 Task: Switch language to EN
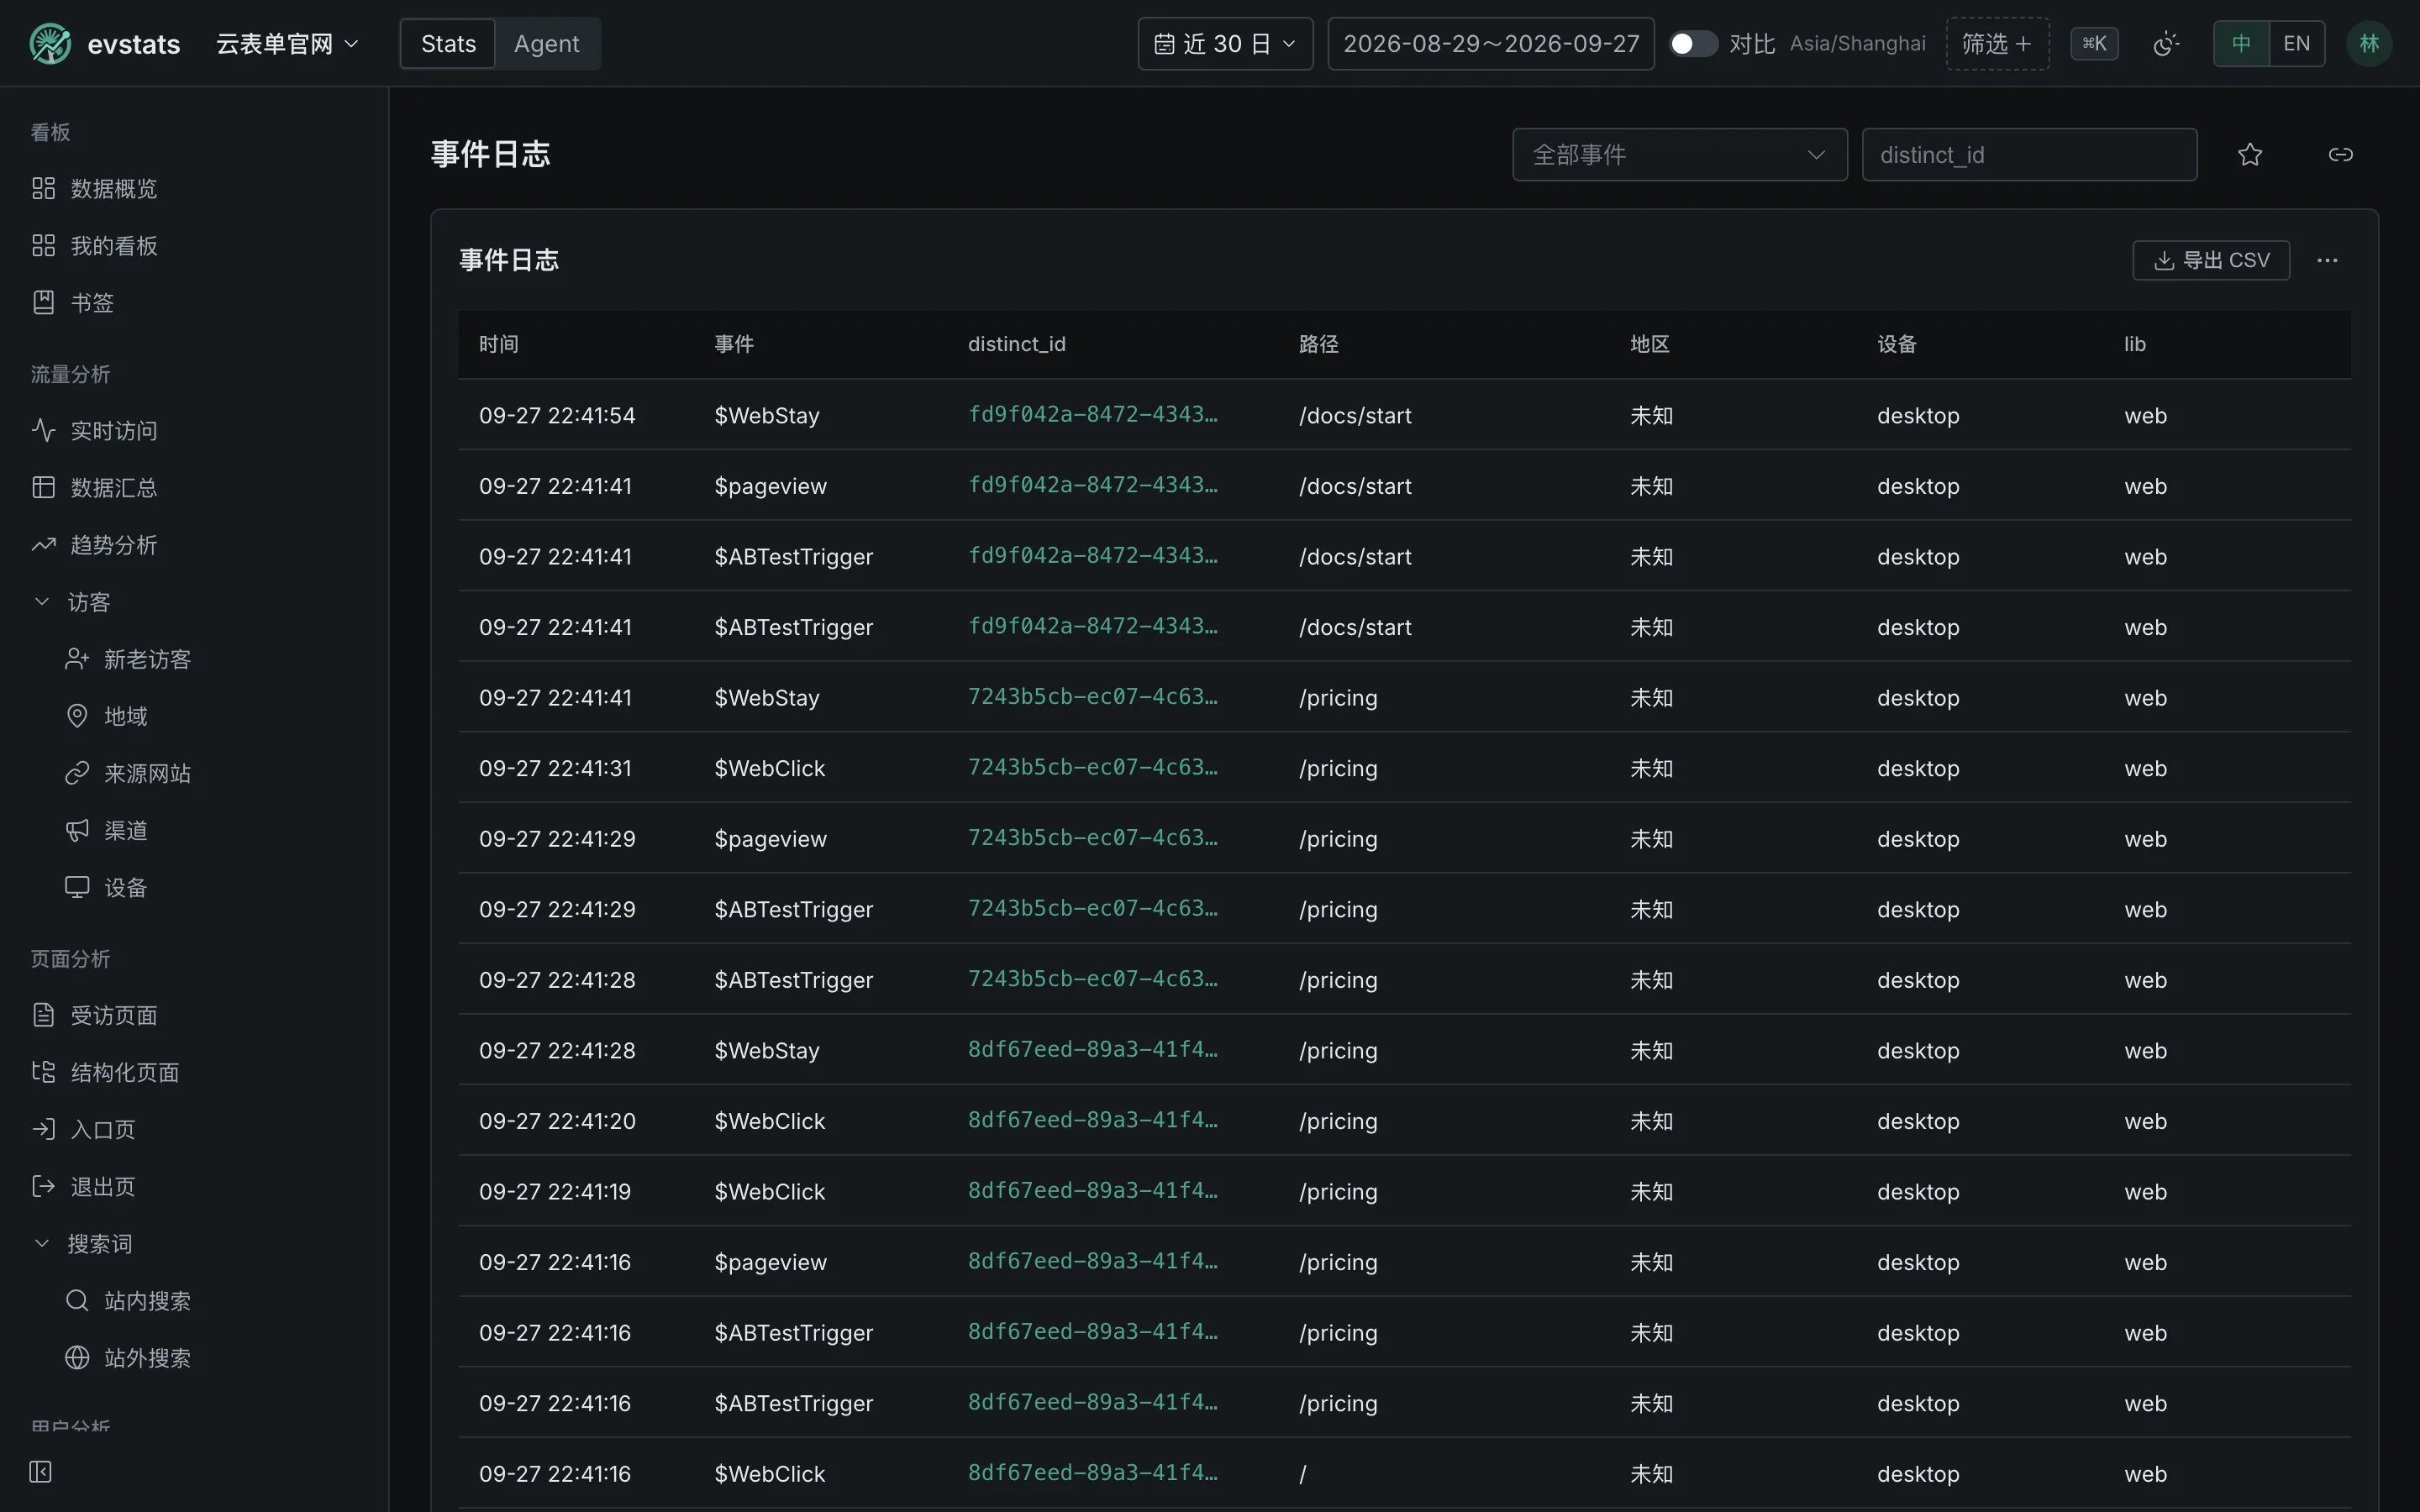pos(2297,44)
